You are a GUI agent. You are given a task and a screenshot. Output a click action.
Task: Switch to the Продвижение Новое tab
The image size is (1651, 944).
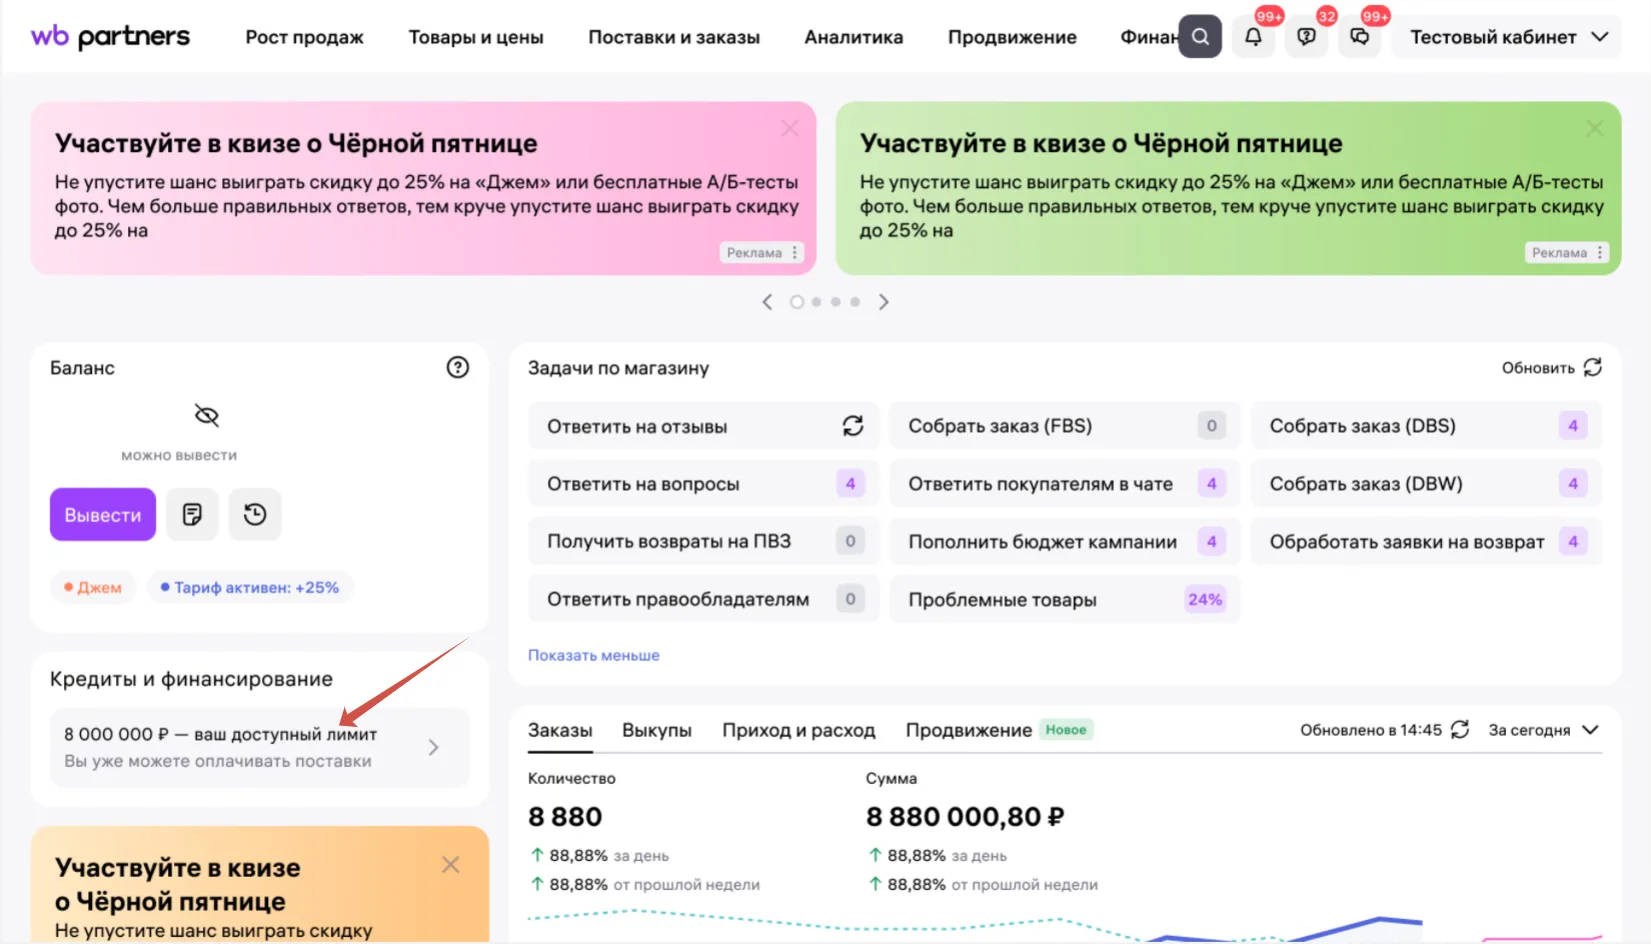click(x=1000, y=730)
